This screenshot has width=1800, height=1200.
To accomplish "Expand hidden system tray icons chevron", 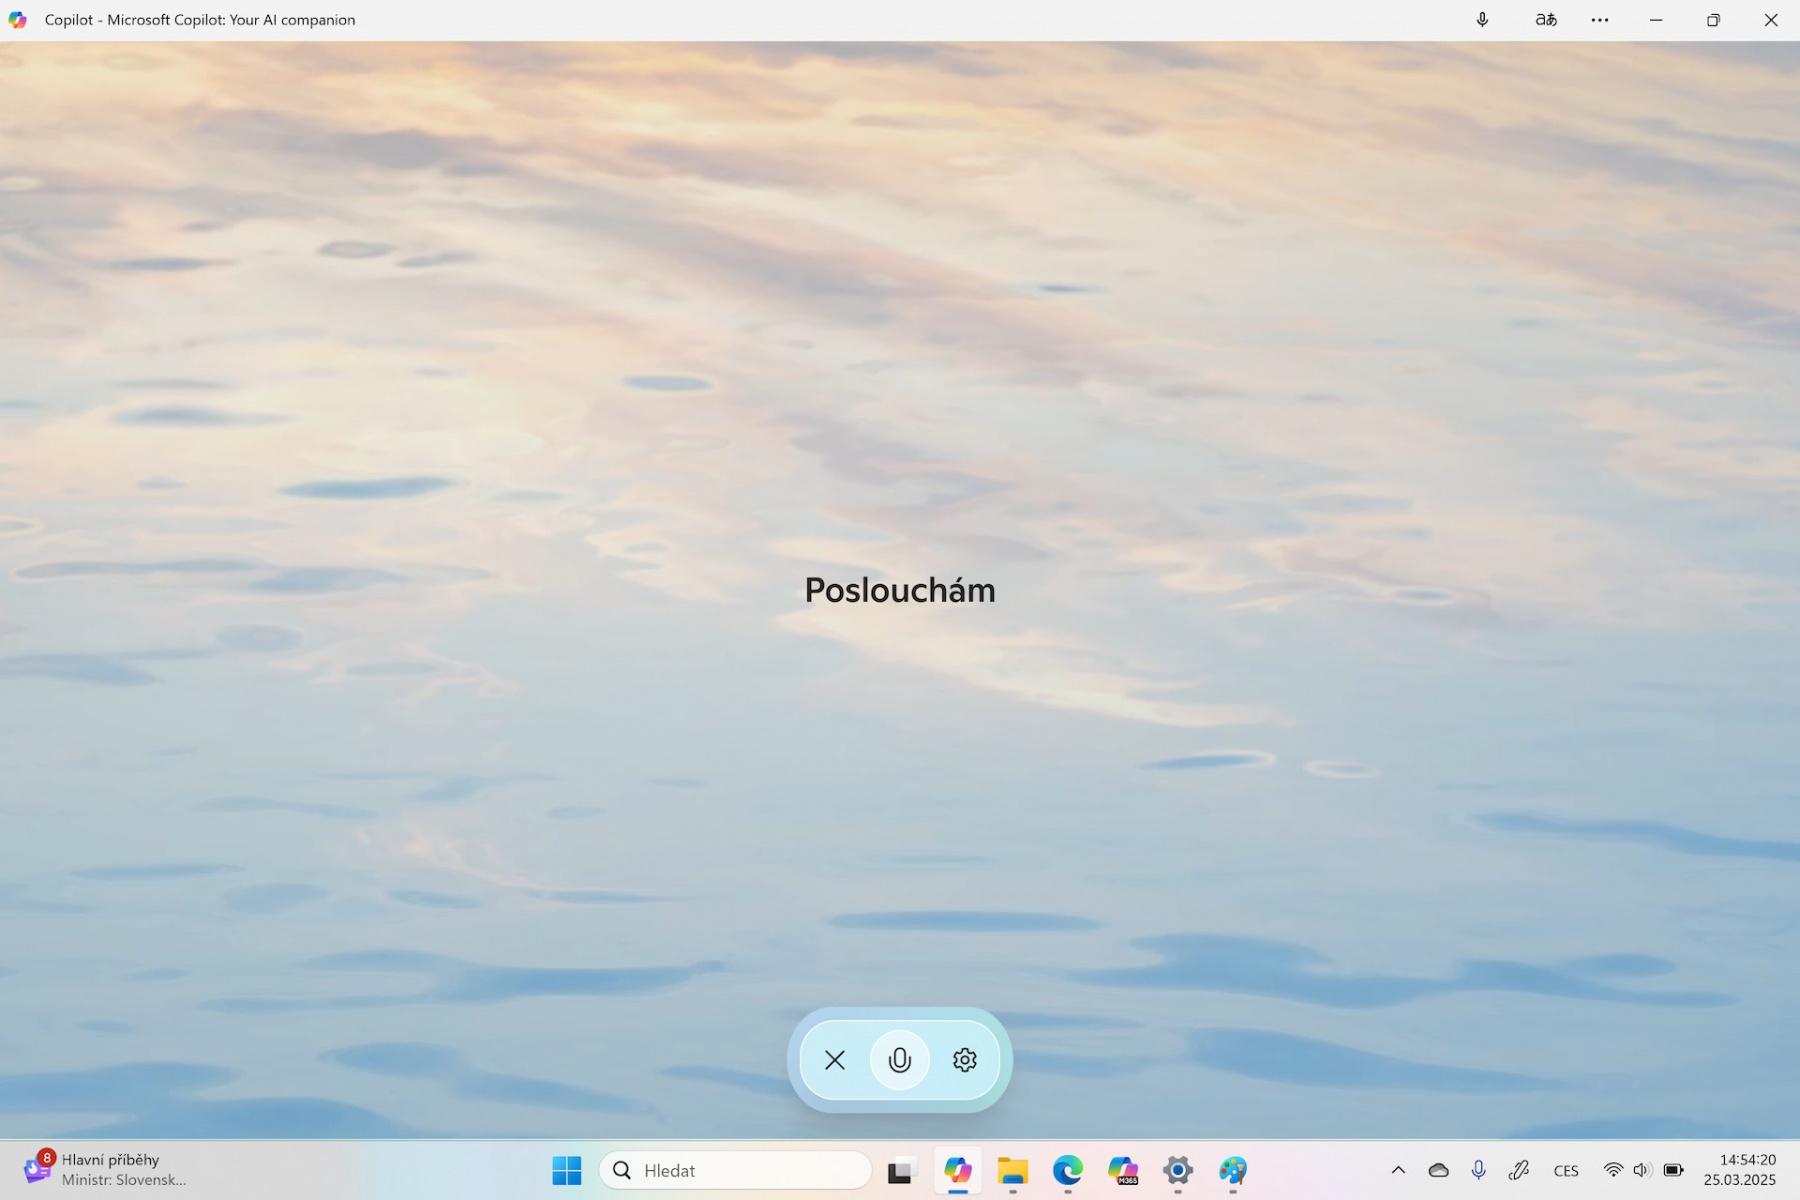I will click(1398, 1170).
